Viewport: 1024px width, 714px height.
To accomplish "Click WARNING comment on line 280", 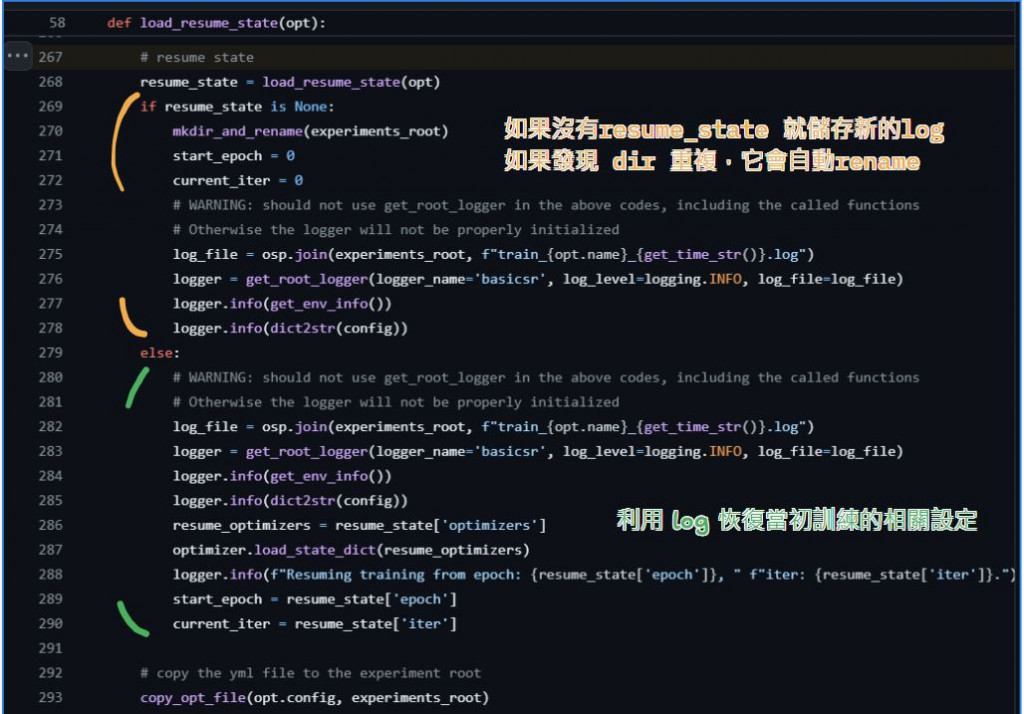I will point(546,378).
